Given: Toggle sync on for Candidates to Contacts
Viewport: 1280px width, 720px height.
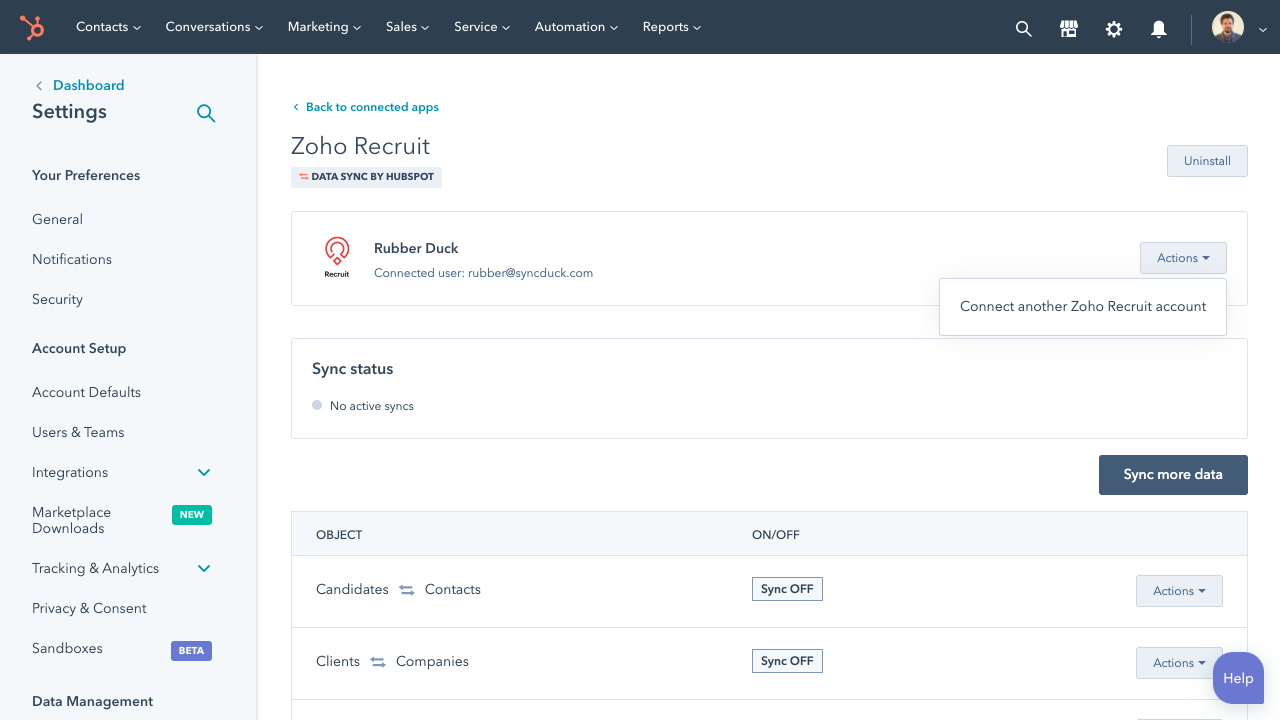Looking at the screenshot, I should click(787, 589).
